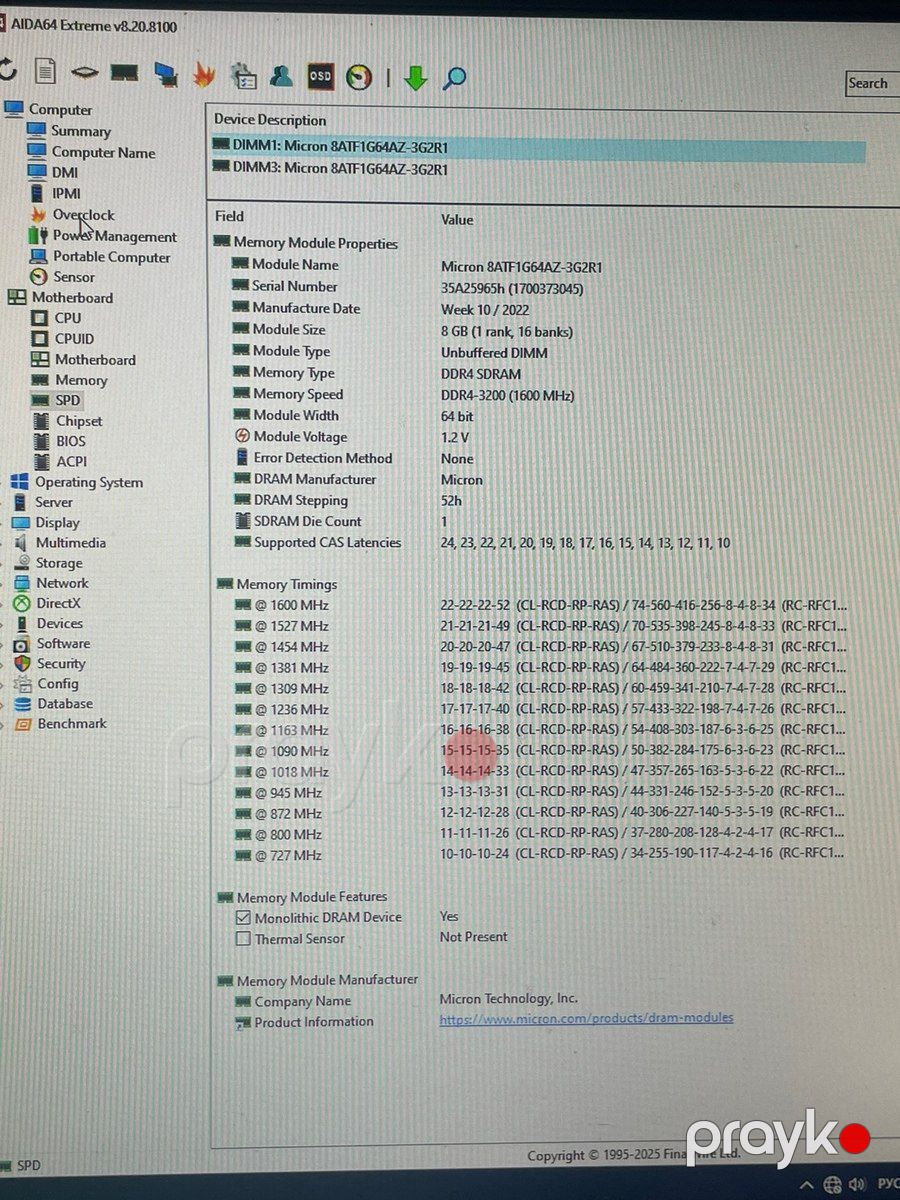Image resolution: width=900 pixels, height=1200 pixels.
Task: Open the Report document toolbar icon
Action: [45, 71]
